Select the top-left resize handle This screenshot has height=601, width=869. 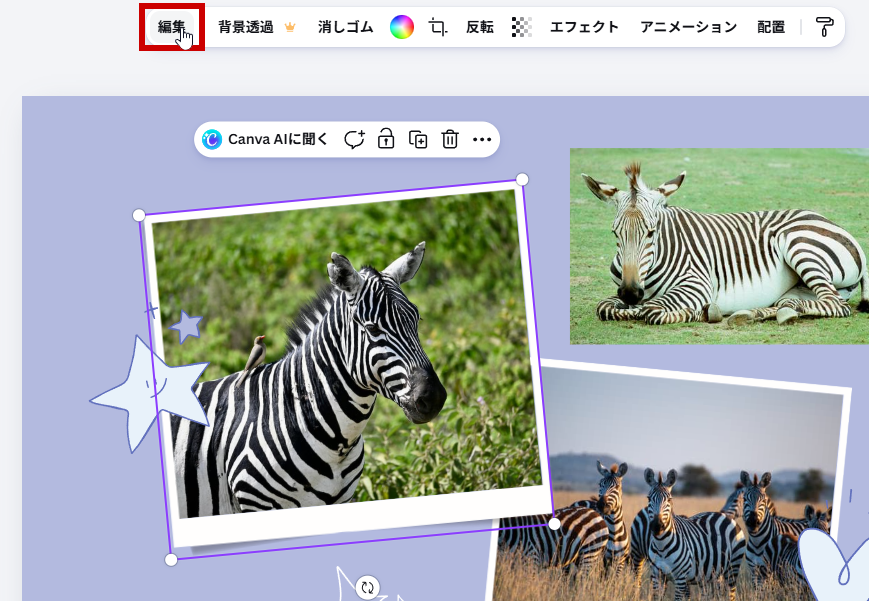coord(139,215)
